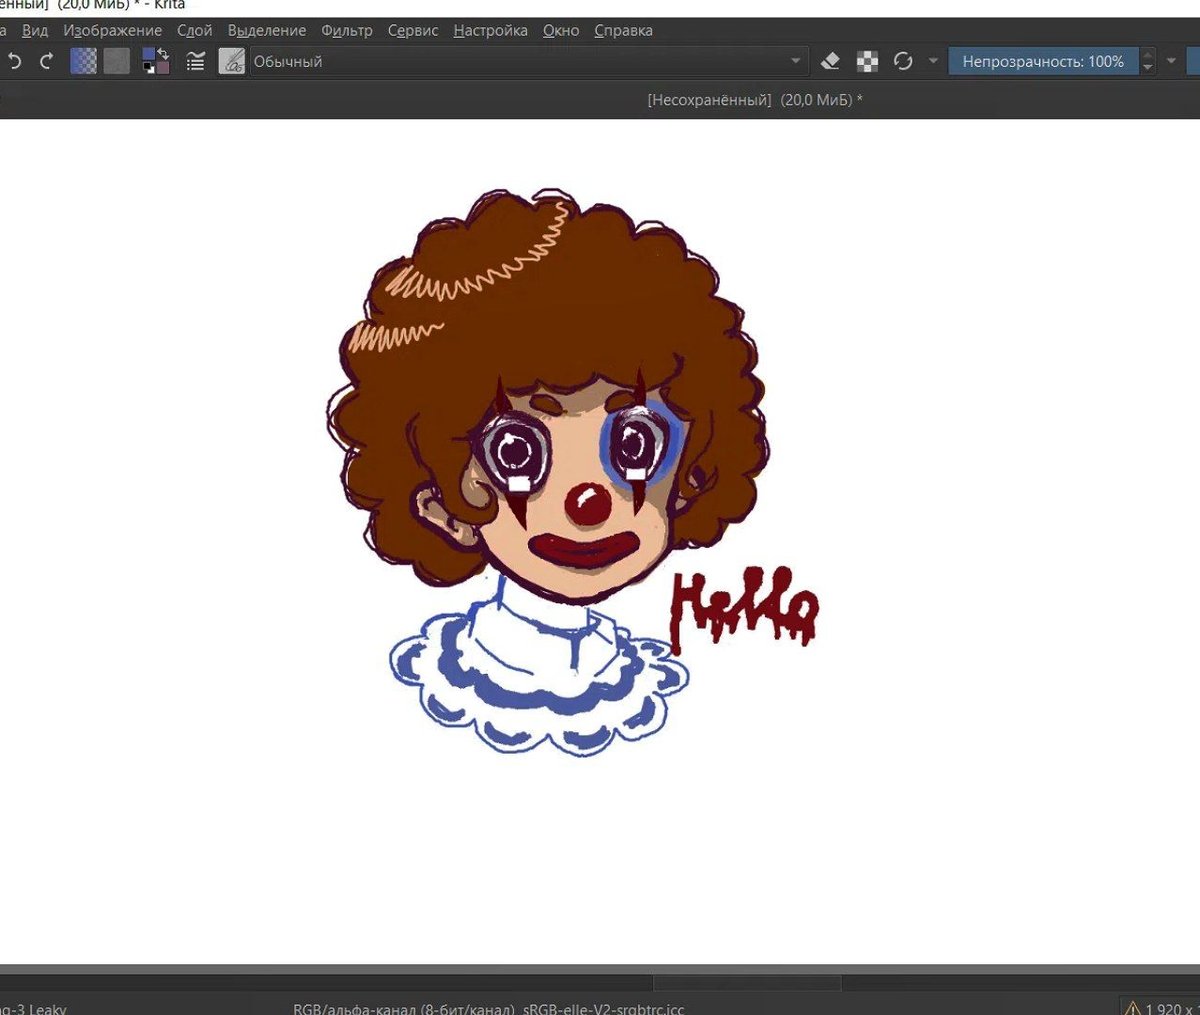Open the foreground/background color selector
1200x1015 pixels.
[x=156, y=61]
